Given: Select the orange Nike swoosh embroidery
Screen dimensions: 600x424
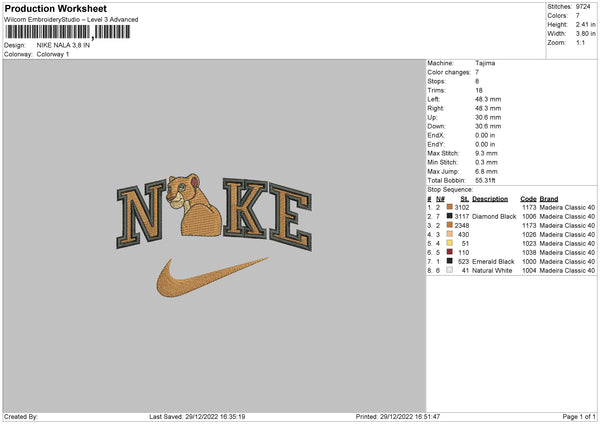Looking at the screenshot, I should point(193,280).
